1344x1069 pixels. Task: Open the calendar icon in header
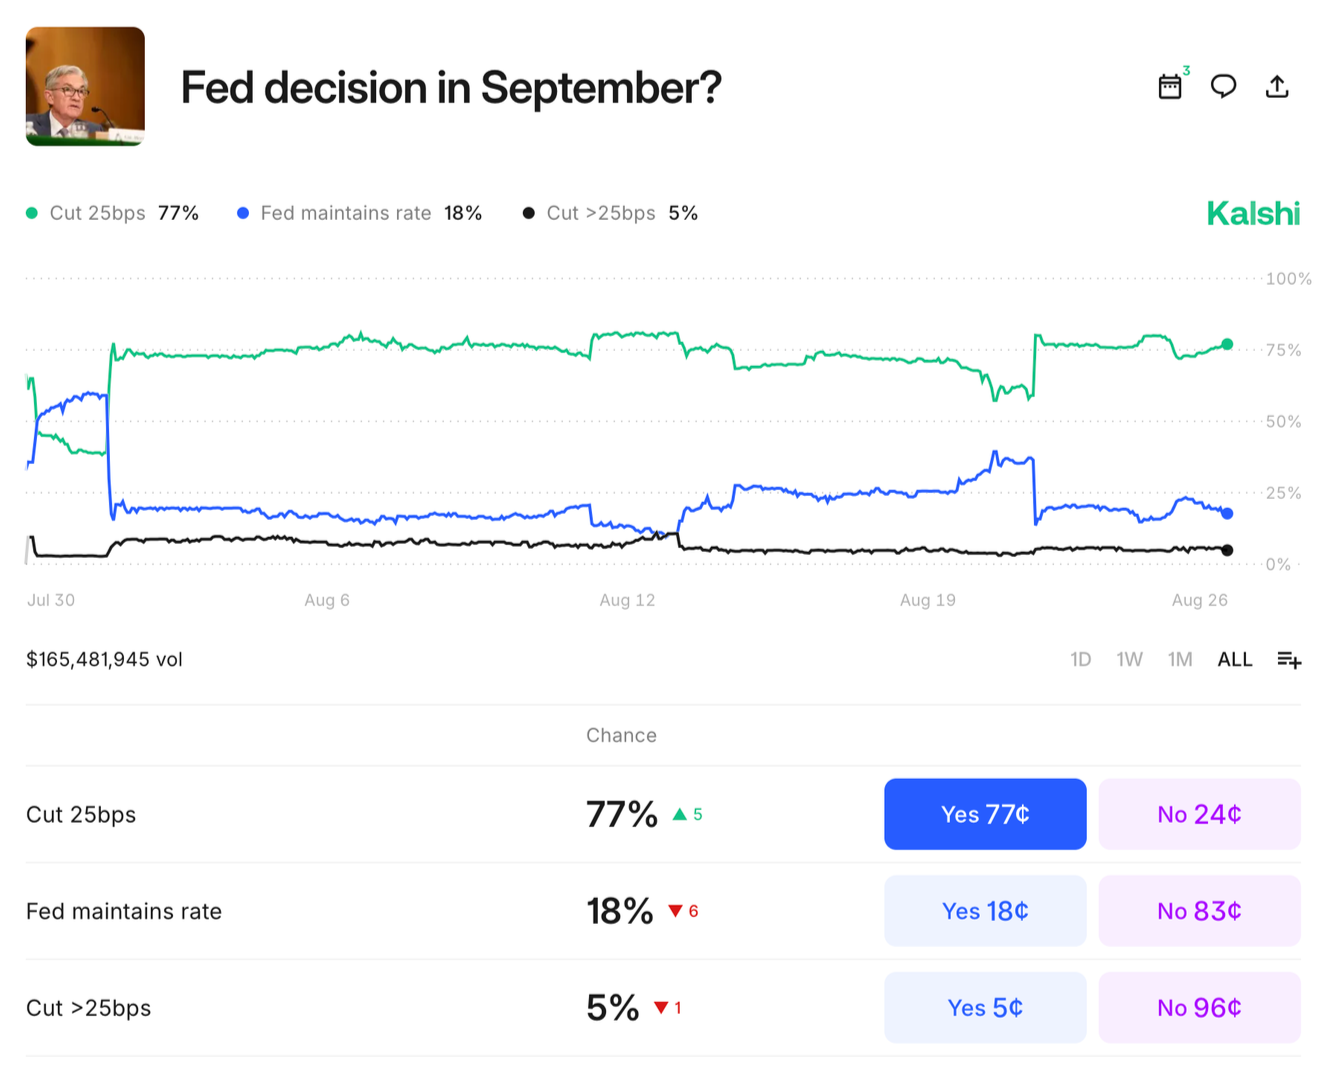coord(1169,87)
